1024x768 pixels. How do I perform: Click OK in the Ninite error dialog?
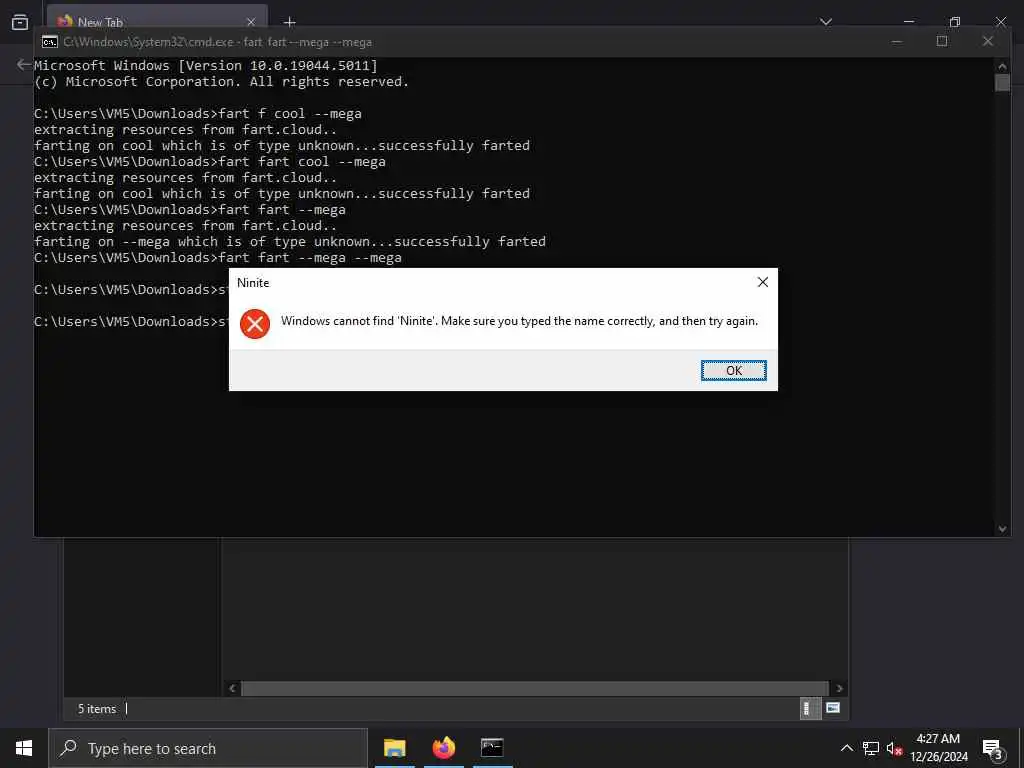733,370
